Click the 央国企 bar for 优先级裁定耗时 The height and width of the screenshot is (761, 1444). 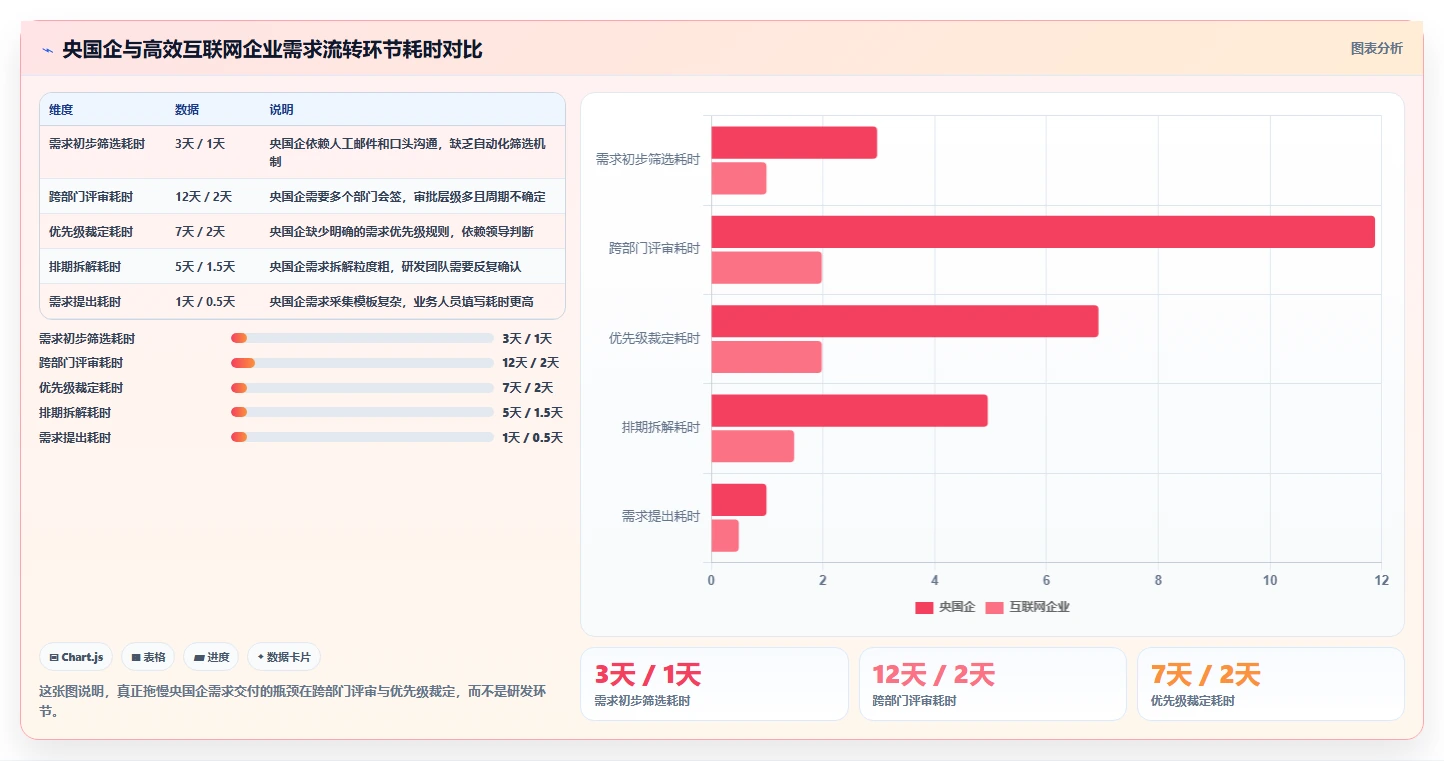tap(905, 321)
